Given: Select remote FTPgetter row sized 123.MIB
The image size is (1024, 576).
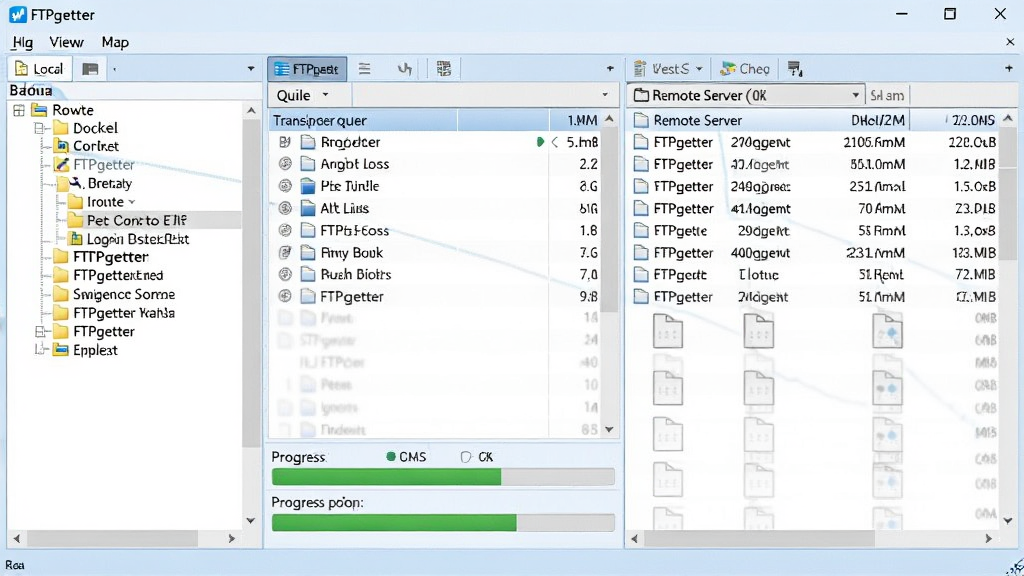Looking at the screenshot, I should [x=814, y=253].
